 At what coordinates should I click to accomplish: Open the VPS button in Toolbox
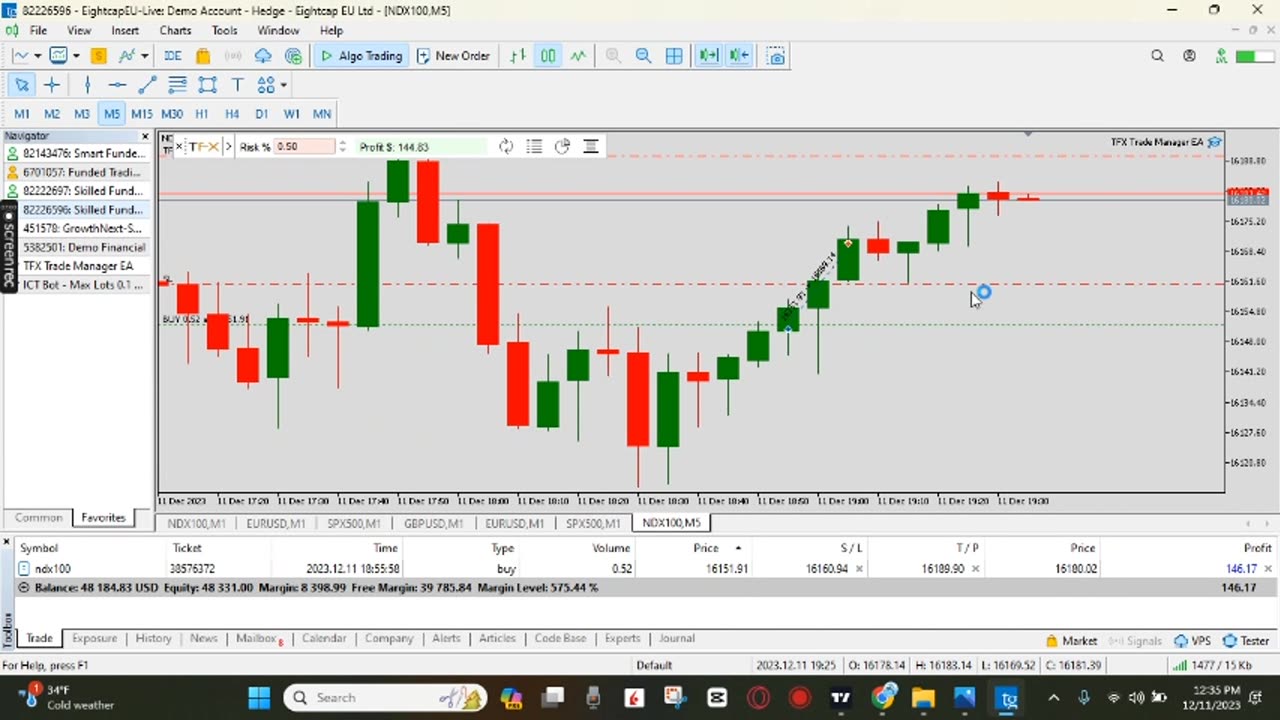(x=1193, y=641)
